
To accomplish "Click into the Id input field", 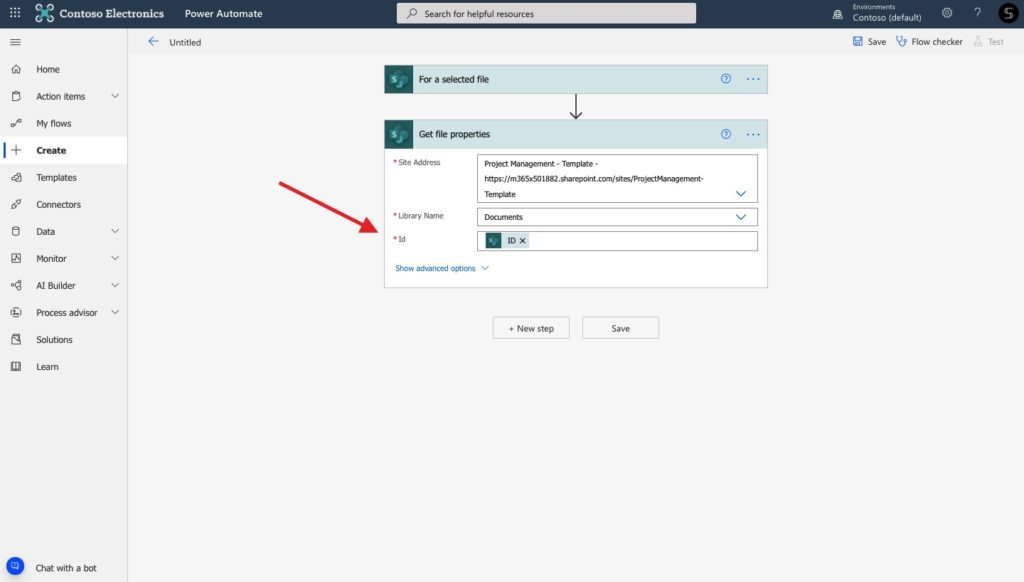I will click(617, 241).
